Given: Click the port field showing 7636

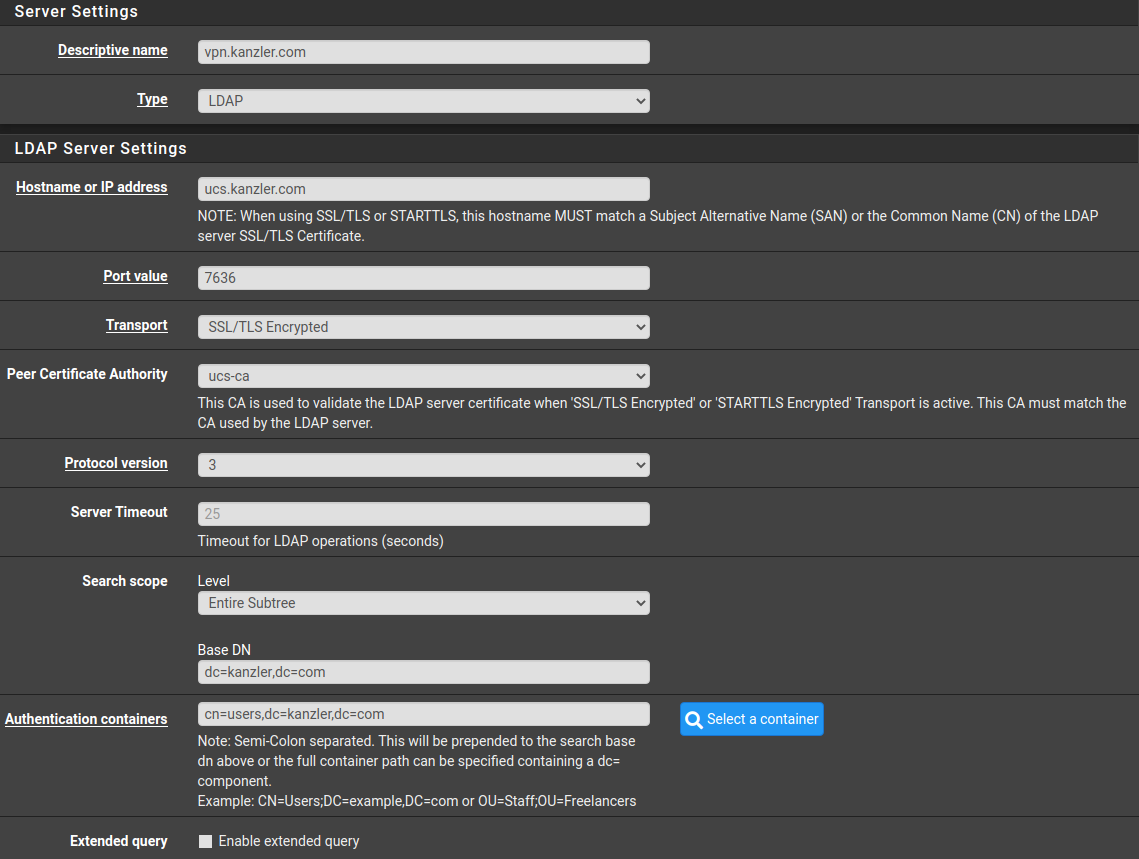Looking at the screenshot, I should [x=422, y=277].
